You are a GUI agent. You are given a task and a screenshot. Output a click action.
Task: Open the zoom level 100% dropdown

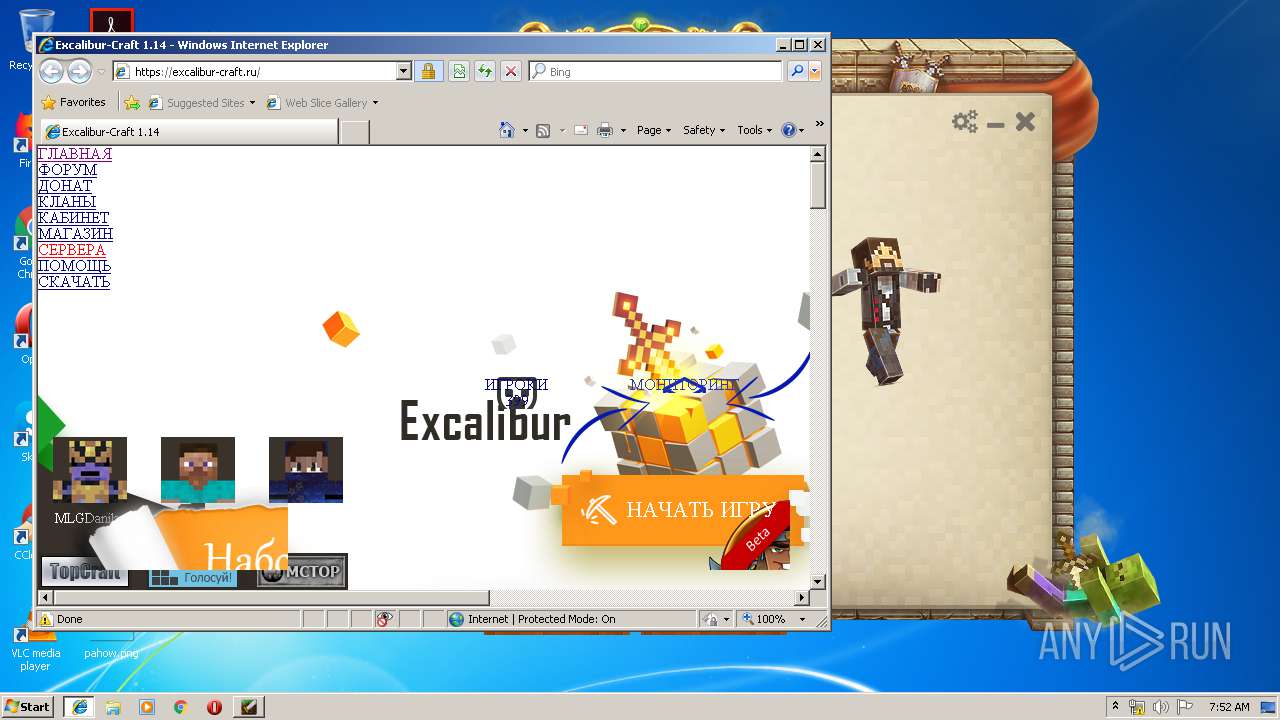point(802,619)
